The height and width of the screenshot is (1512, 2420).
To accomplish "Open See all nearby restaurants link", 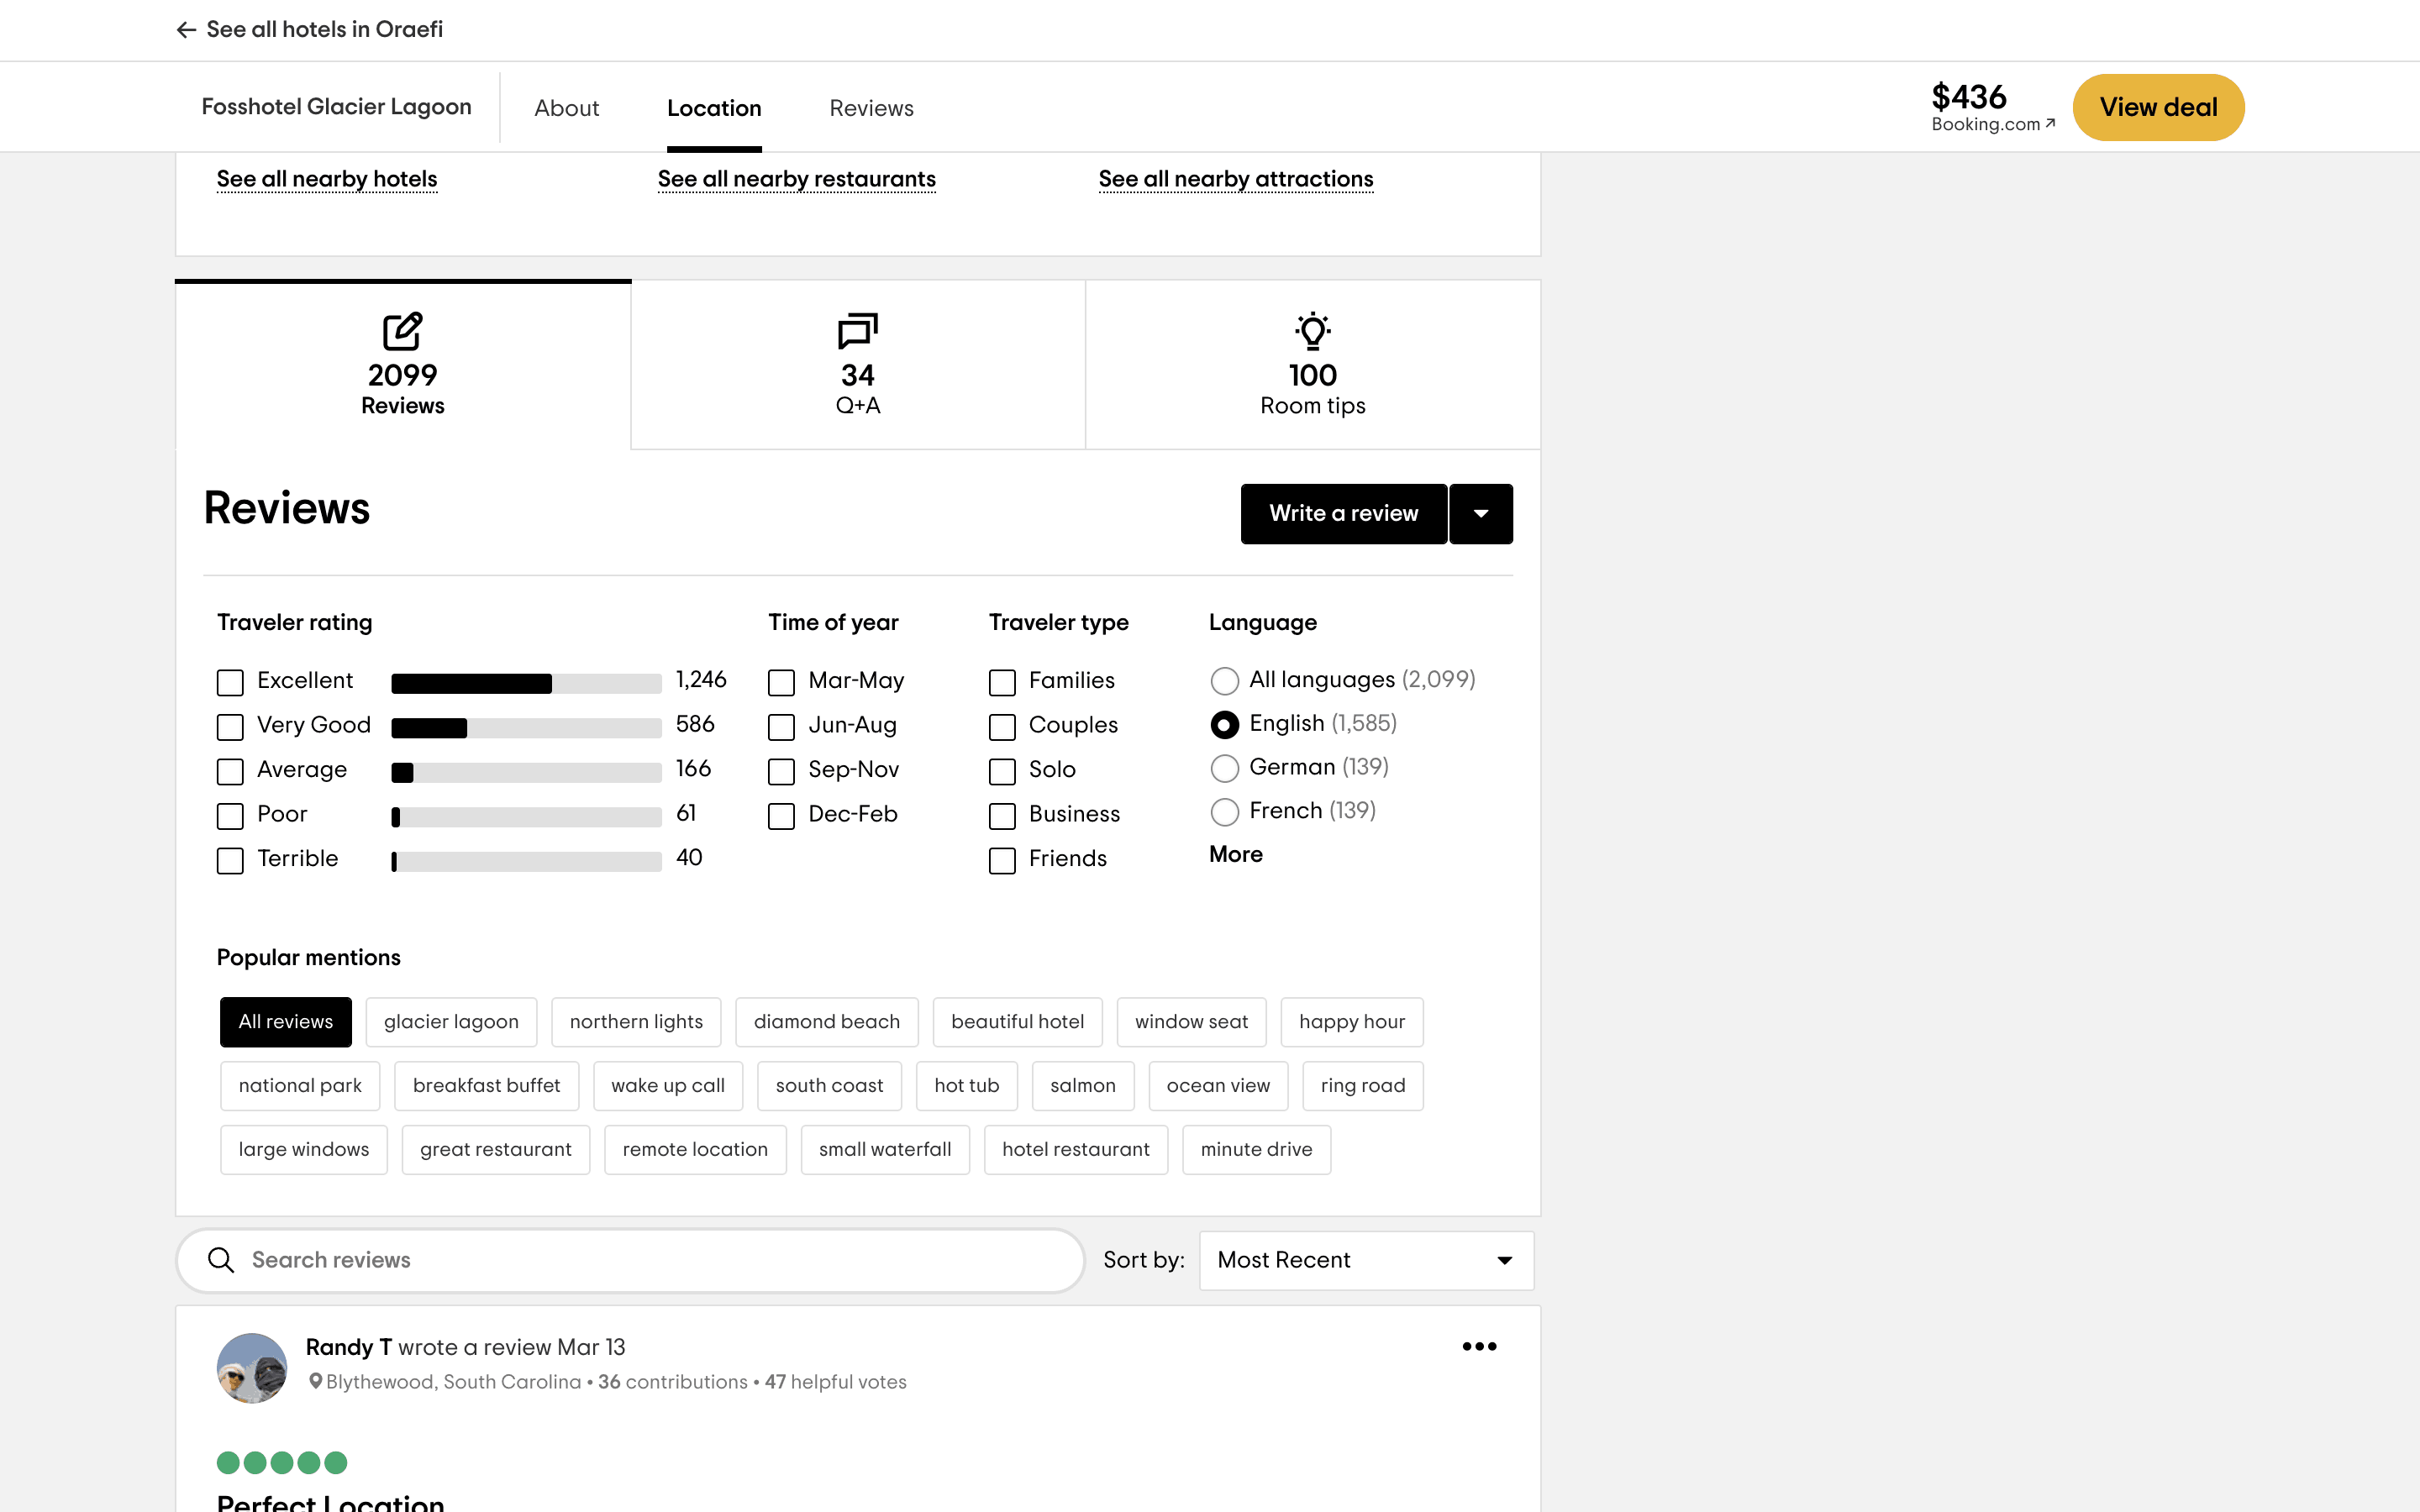I will click(796, 179).
